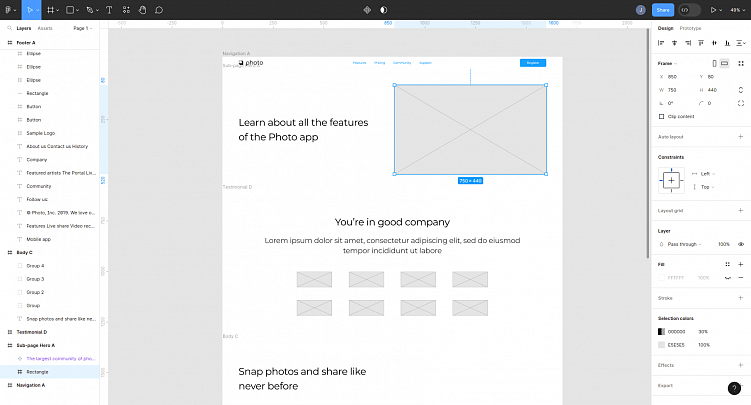This screenshot has height=405, width=751.
Task: Toggle the Dev Mode switch
Action: point(689,10)
